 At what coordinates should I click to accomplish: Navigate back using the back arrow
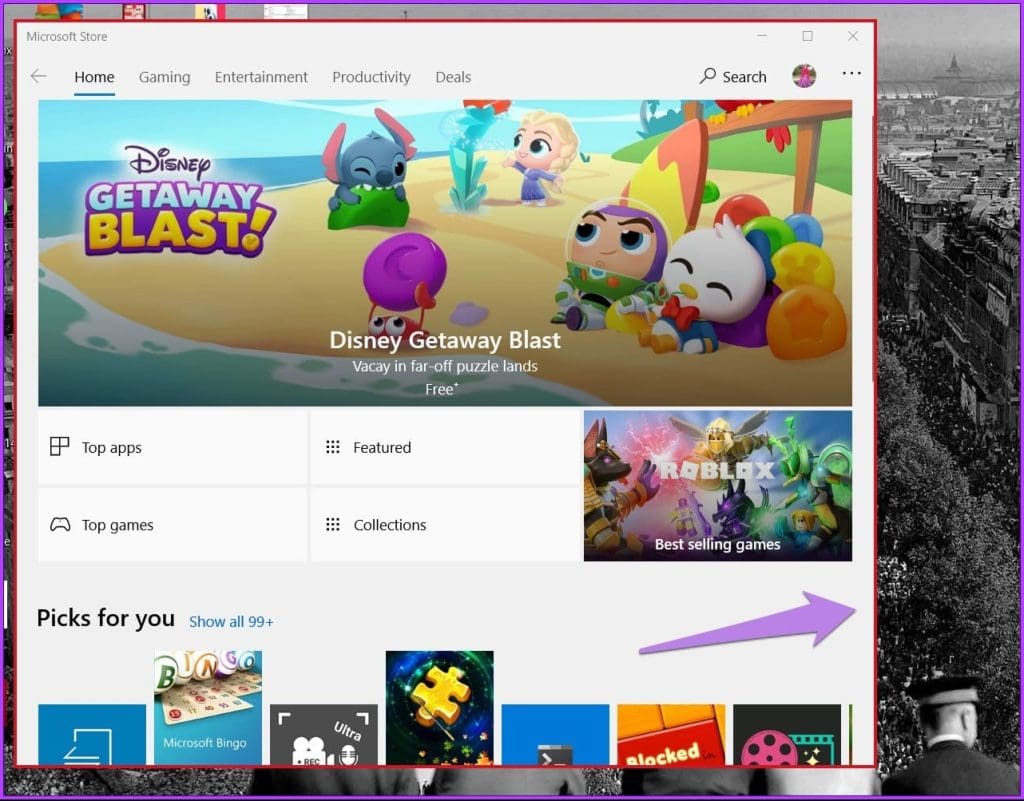pyautogui.click(x=38, y=76)
